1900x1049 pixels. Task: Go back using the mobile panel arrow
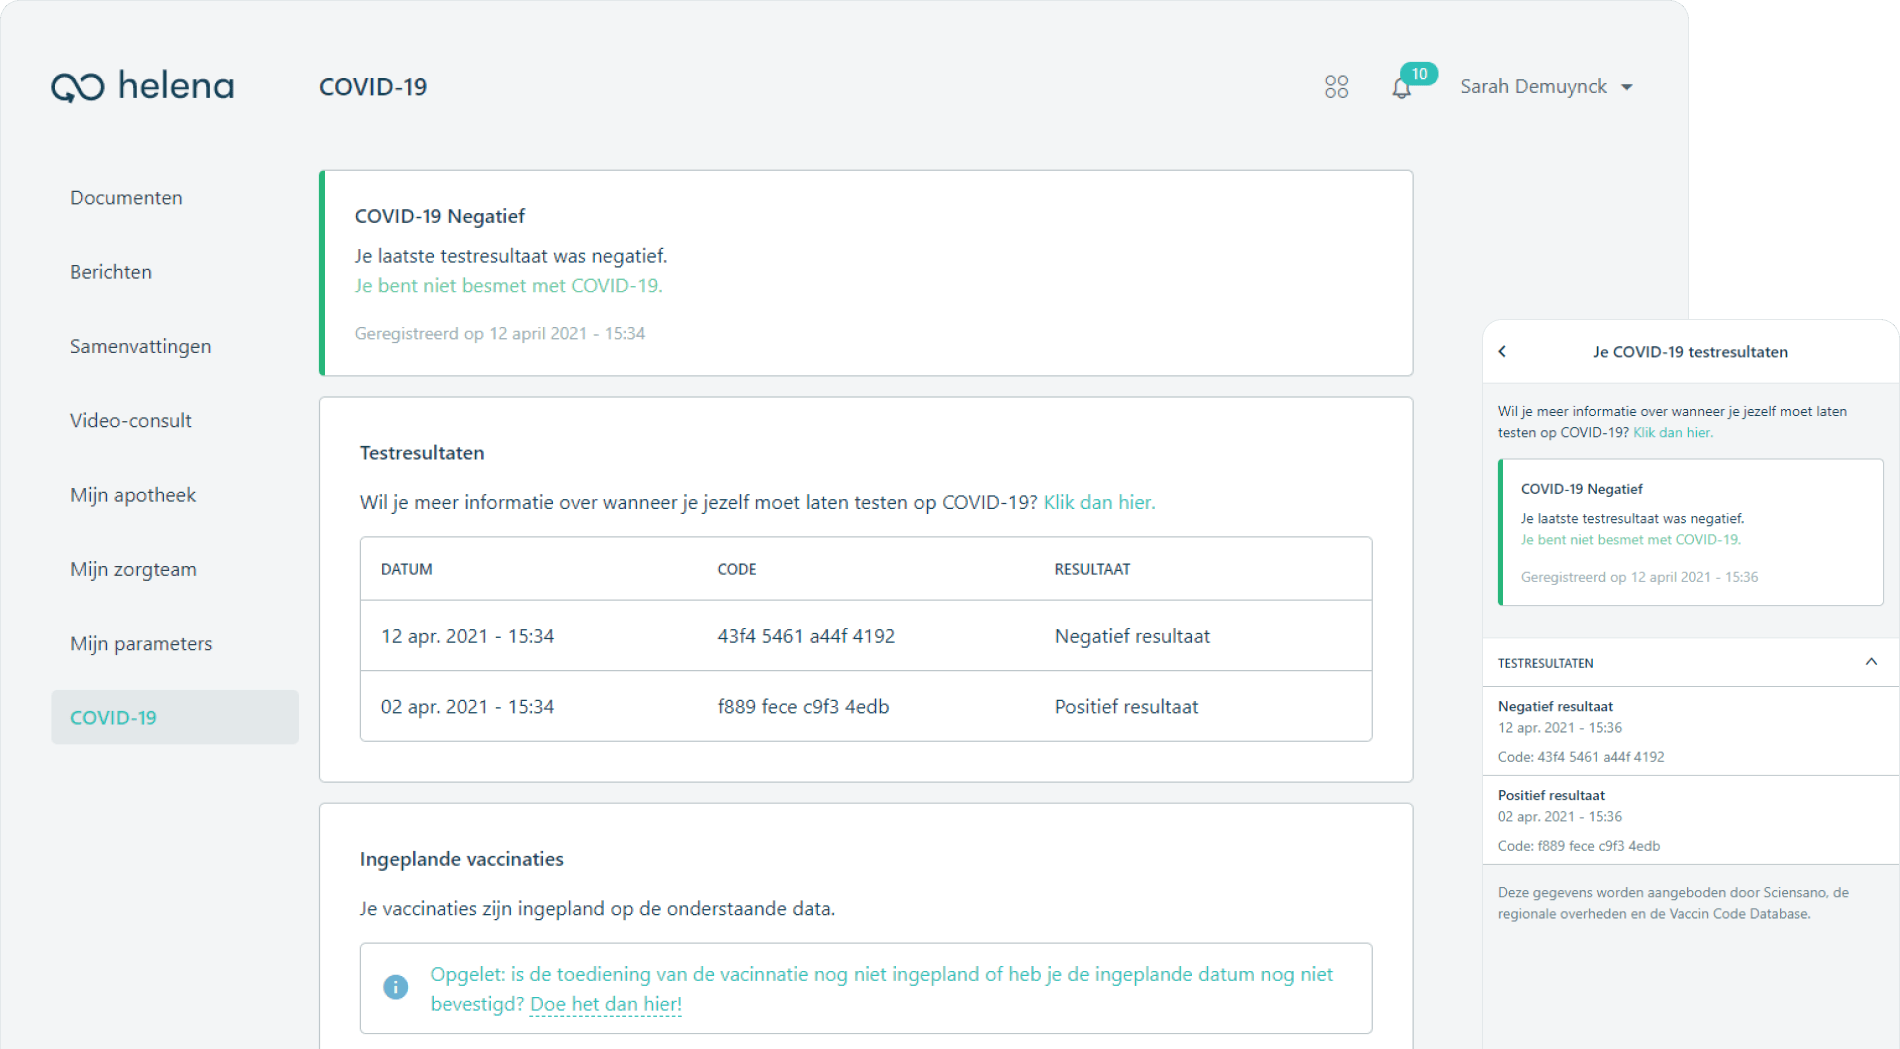[1502, 351]
